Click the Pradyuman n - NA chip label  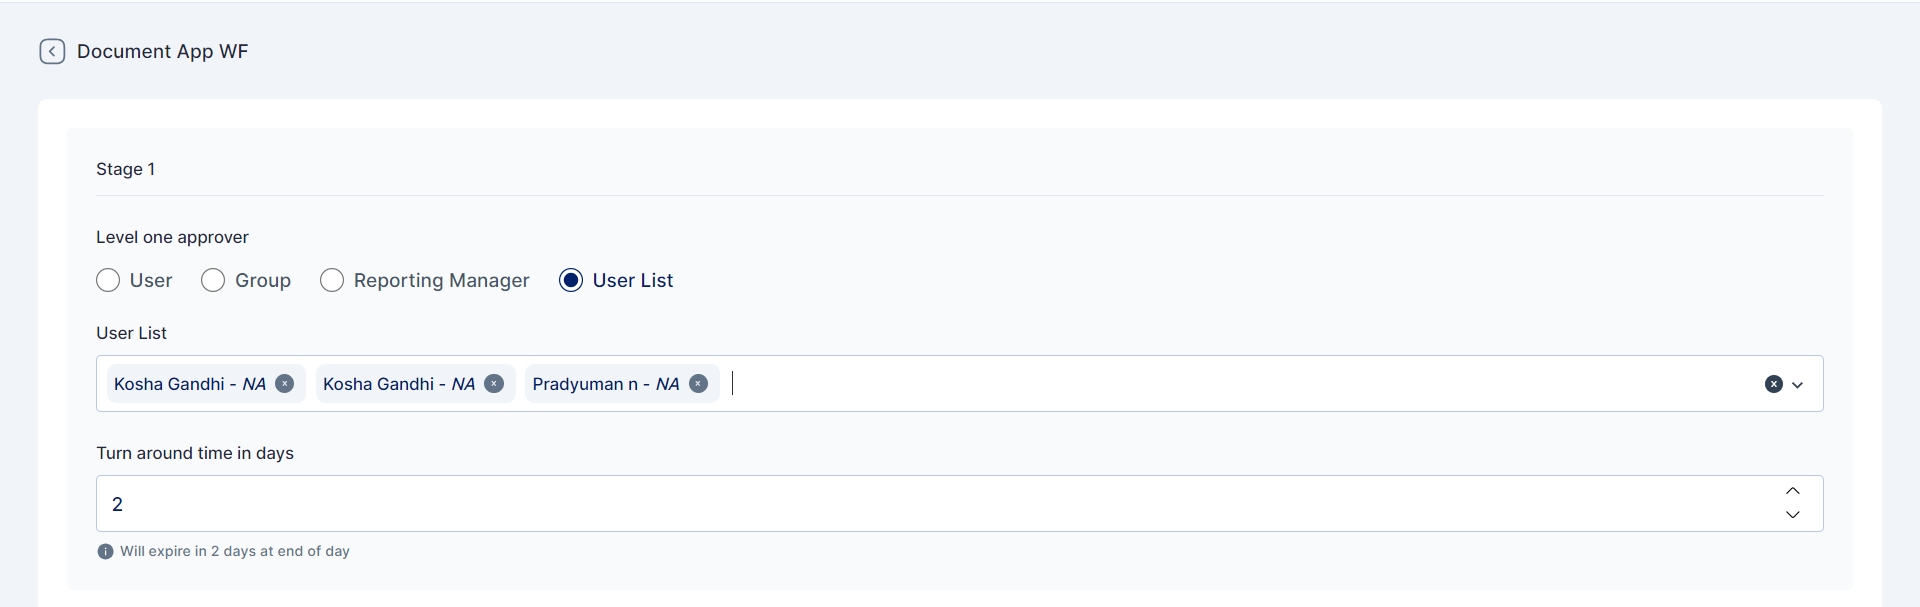point(605,384)
